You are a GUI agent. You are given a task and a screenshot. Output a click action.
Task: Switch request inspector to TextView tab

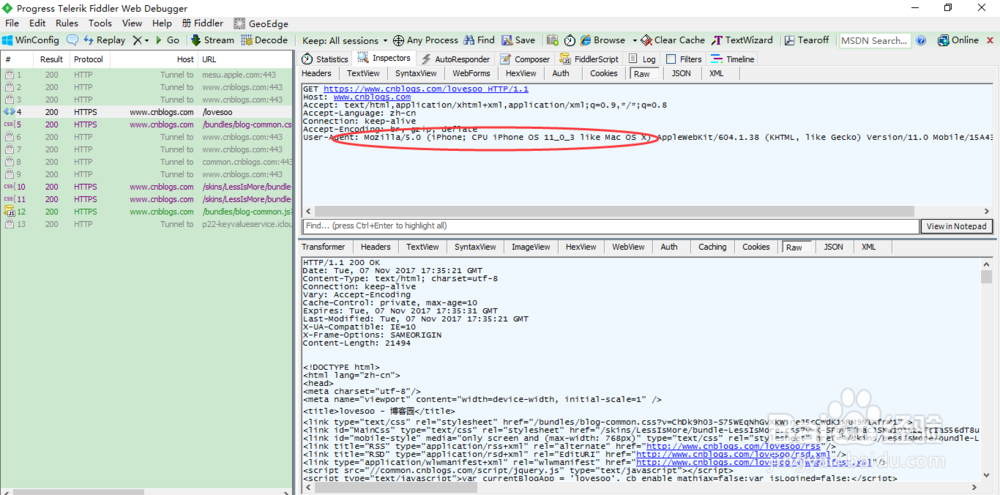point(364,73)
